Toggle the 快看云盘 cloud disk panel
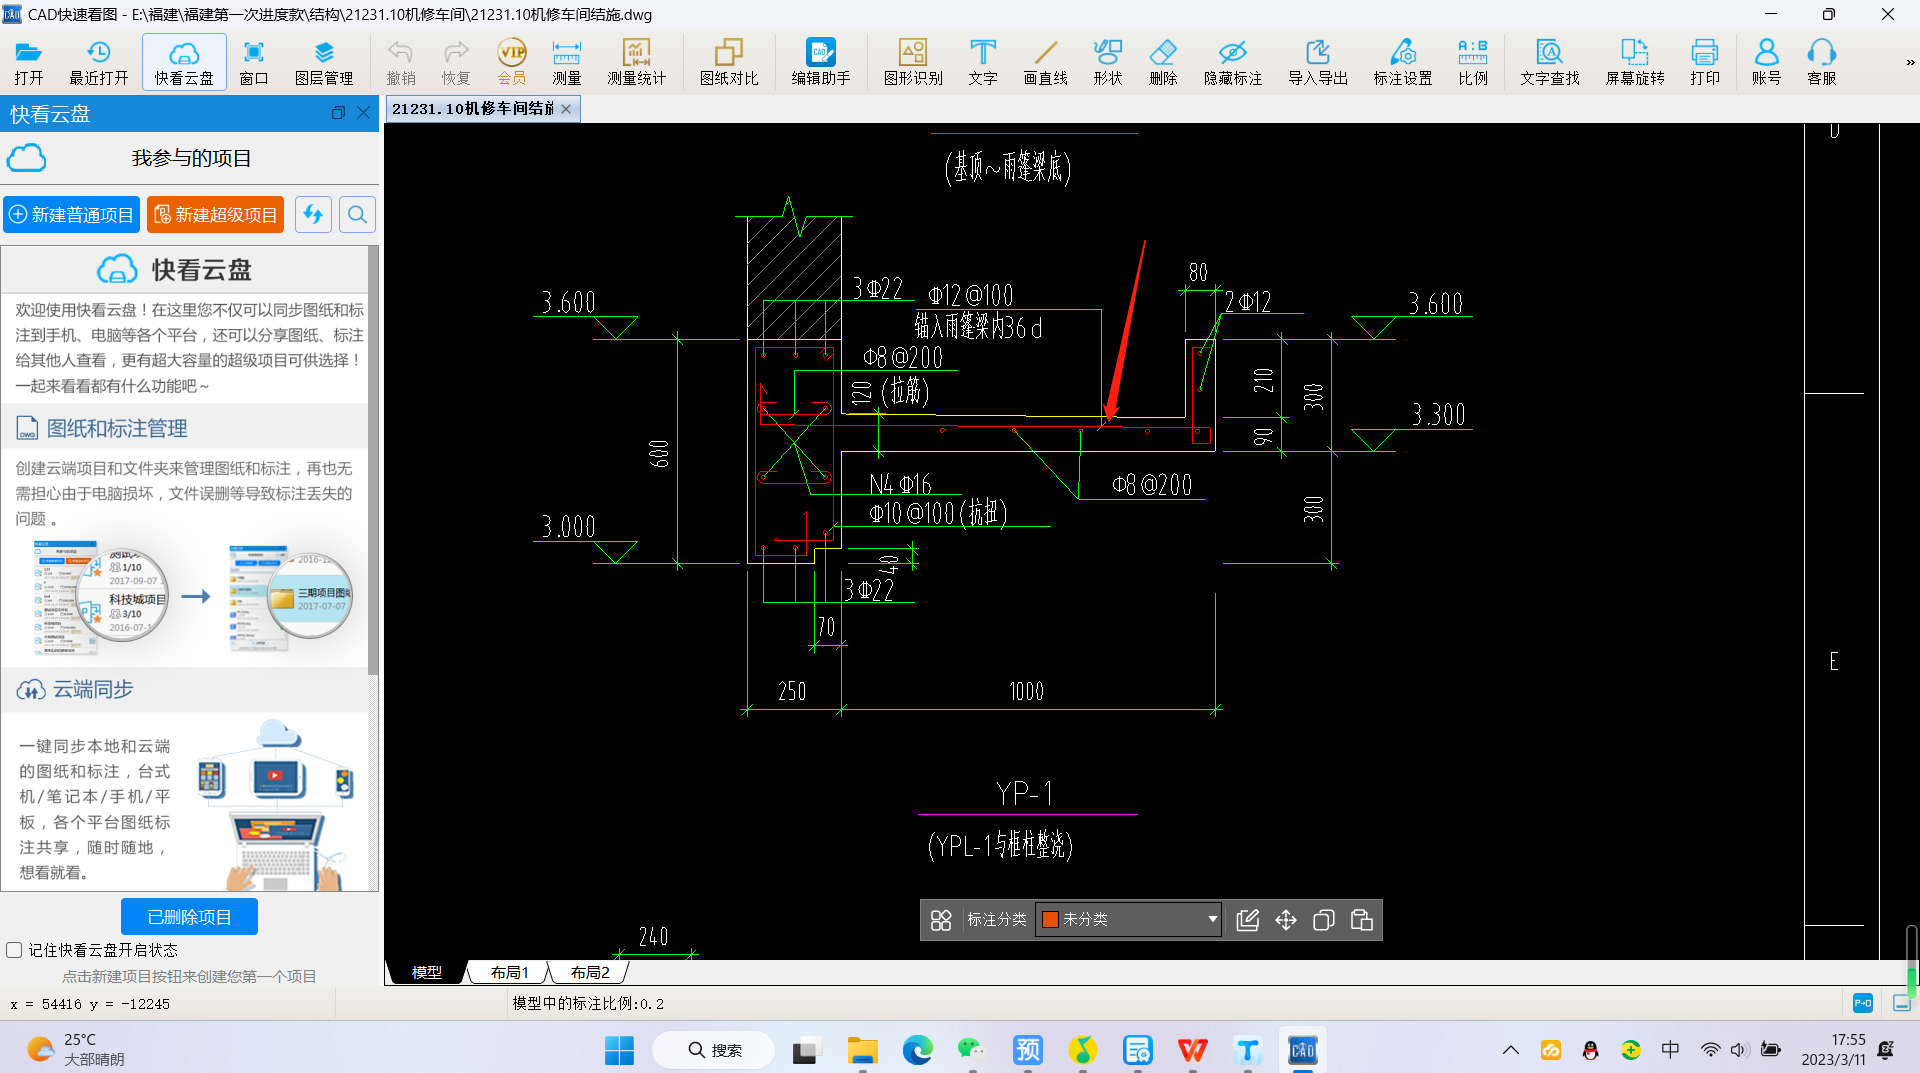This screenshot has height=1073, width=1920. pos(184,62)
